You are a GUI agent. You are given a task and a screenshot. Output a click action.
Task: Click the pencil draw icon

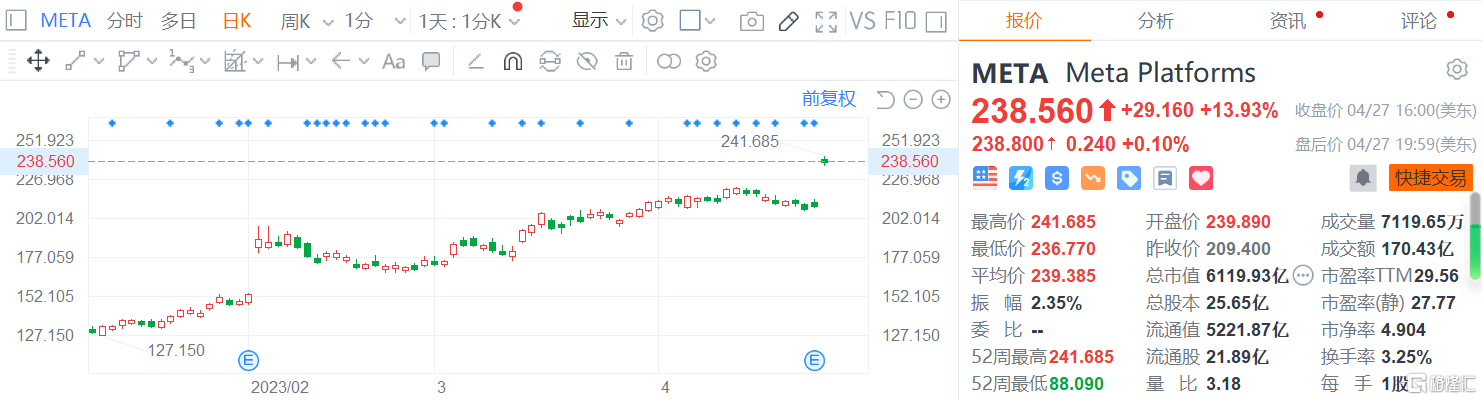point(789,21)
